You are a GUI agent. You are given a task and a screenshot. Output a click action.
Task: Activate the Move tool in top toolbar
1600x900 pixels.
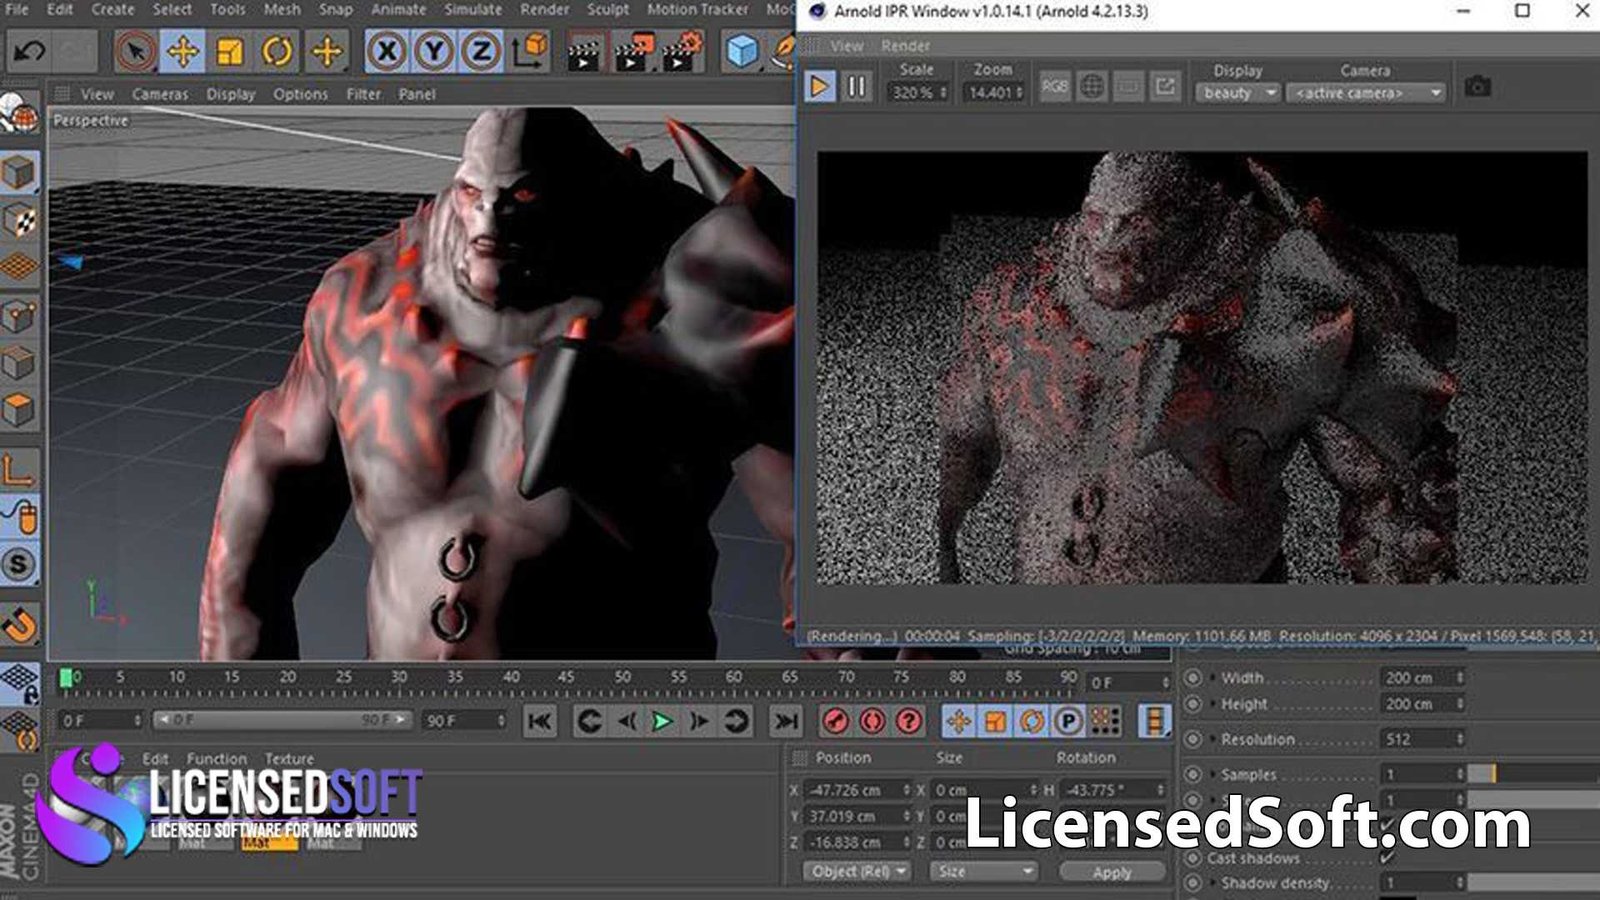pos(182,51)
